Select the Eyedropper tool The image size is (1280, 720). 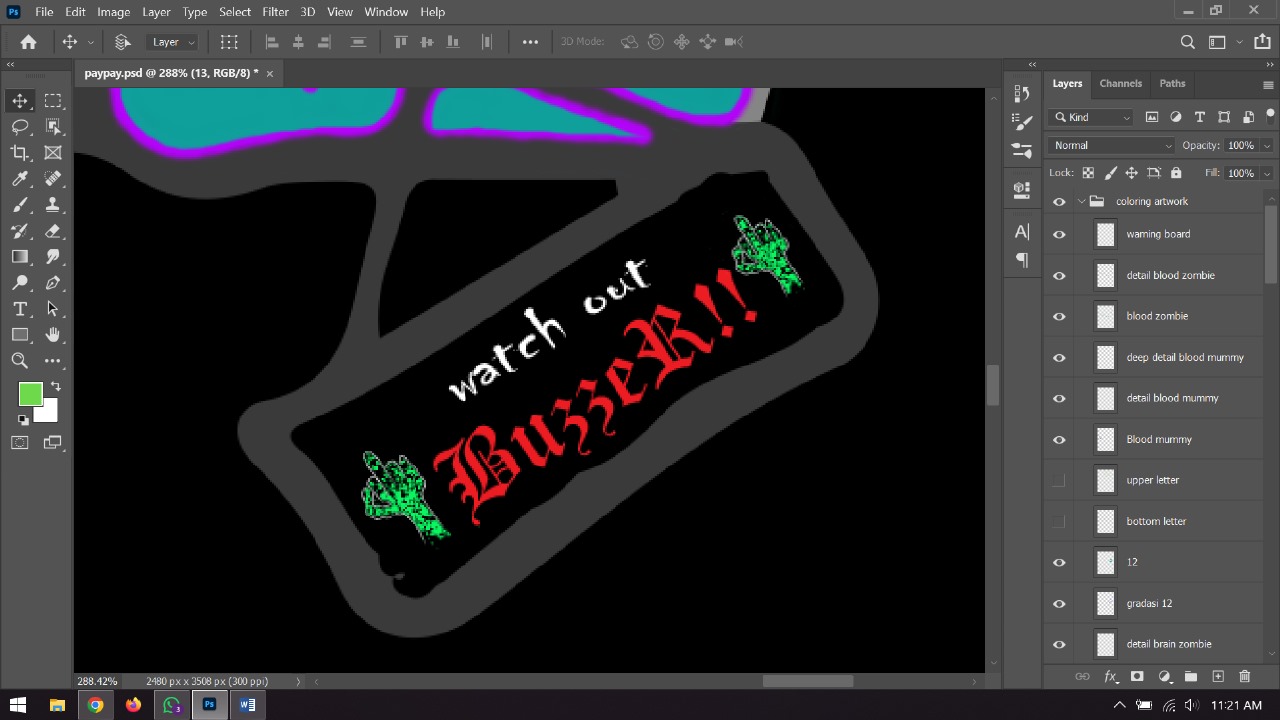click(20, 178)
